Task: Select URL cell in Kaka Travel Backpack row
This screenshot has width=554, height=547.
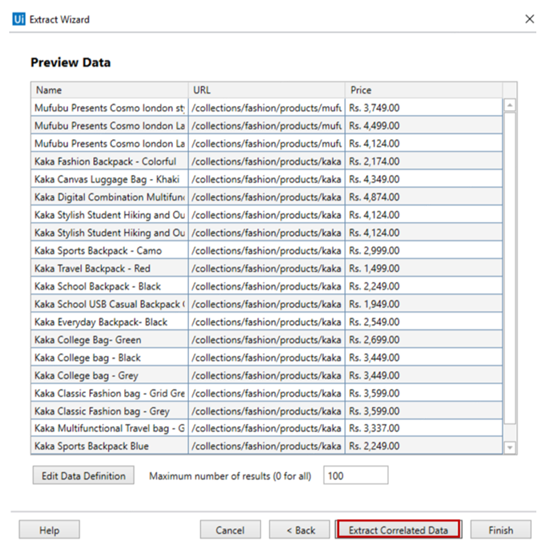Action: point(266,268)
